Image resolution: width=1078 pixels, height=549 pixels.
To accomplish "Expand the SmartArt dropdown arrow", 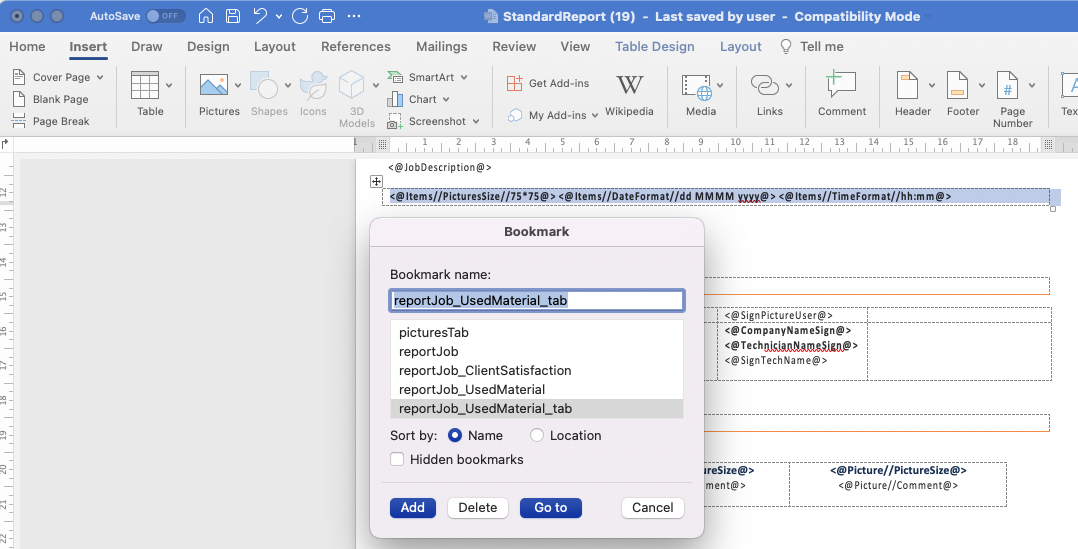I will (464, 78).
